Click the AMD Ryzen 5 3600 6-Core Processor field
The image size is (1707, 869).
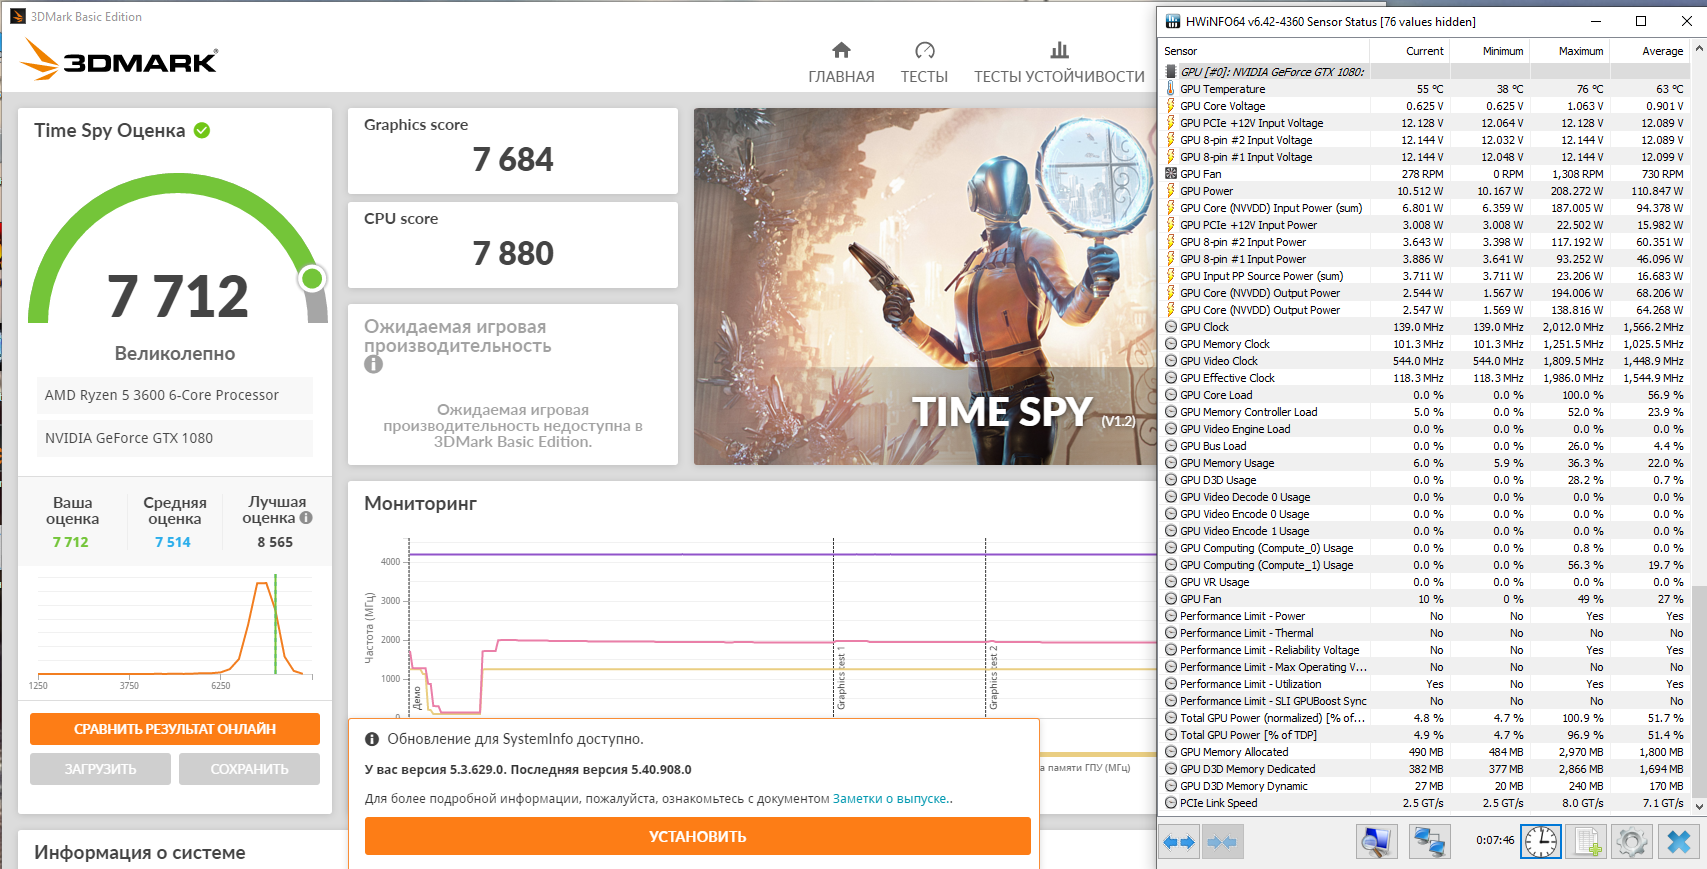(175, 395)
